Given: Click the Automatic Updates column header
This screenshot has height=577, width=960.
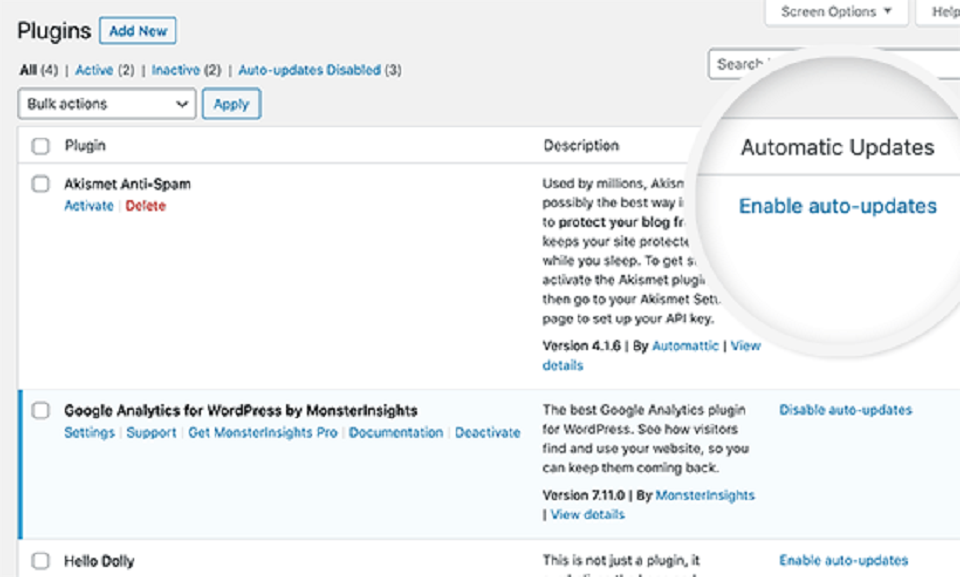Looking at the screenshot, I should pyautogui.click(x=838, y=148).
